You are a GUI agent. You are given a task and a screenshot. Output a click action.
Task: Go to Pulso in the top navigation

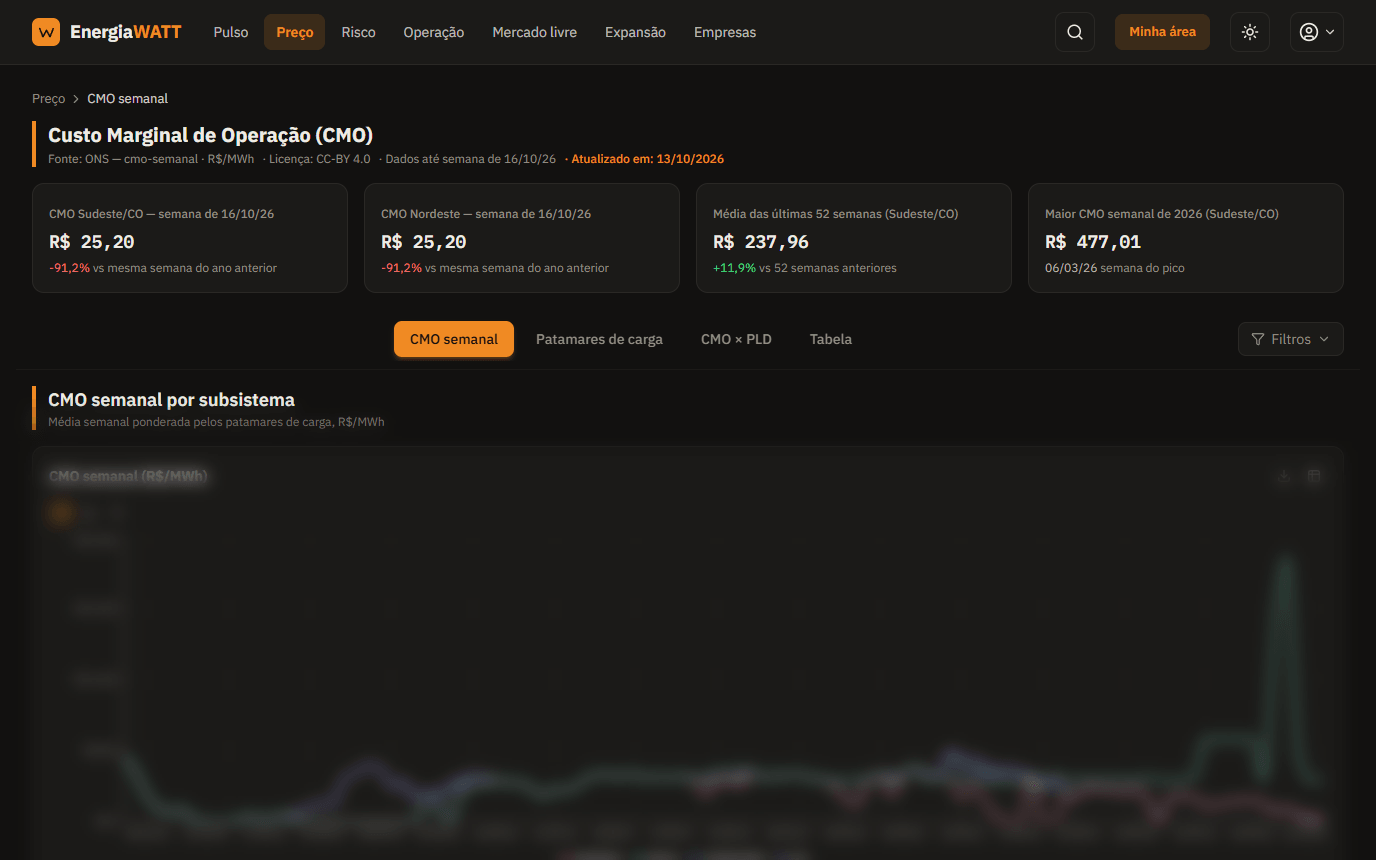[x=231, y=32]
